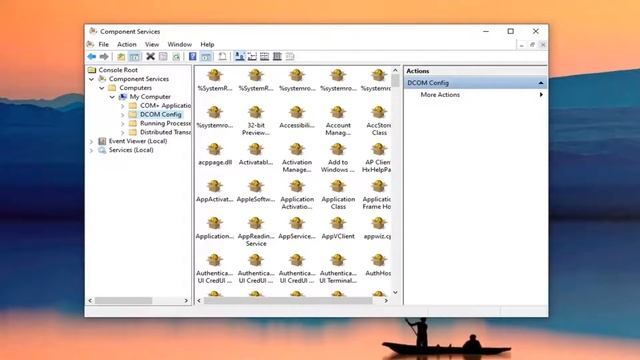This screenshot has width=640, height=360.
Task: Expand the Services (Local) node
Action: [91, 150]
